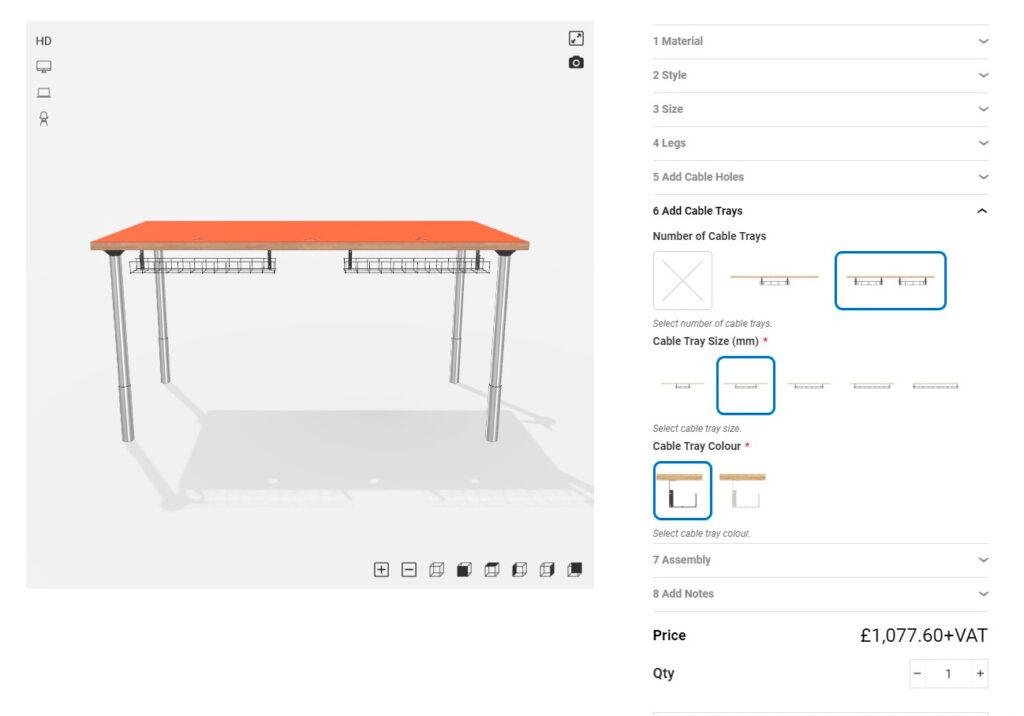Switch to the top-face cube view

(x=492, y=570)
